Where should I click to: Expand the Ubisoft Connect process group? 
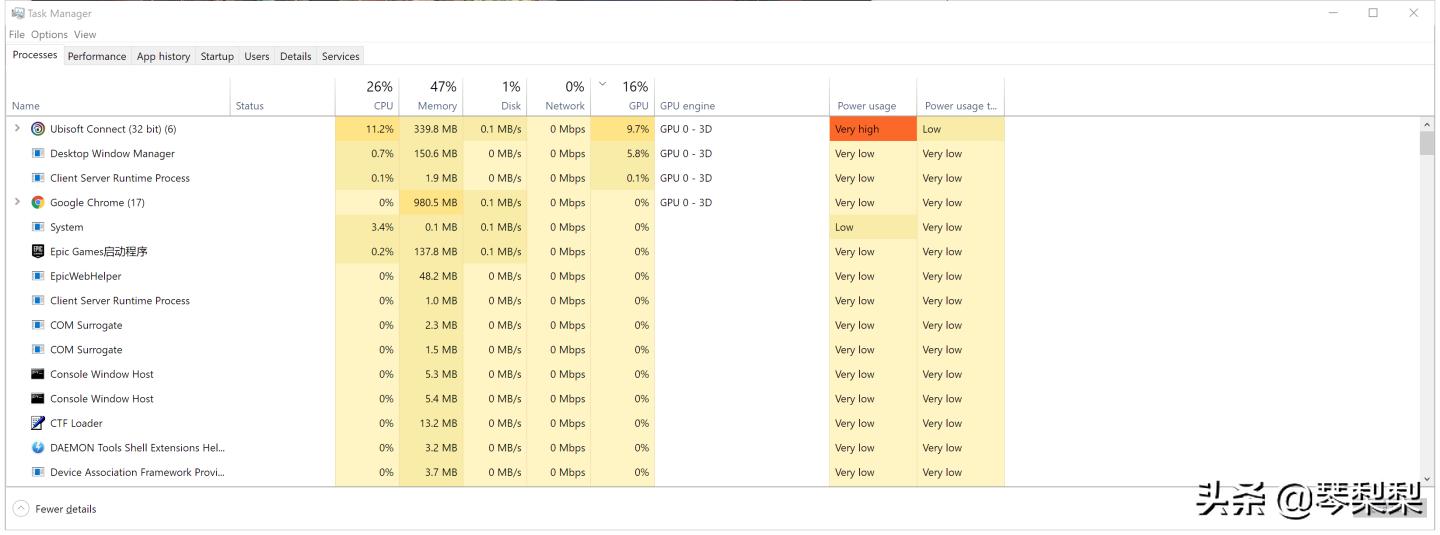17,129
